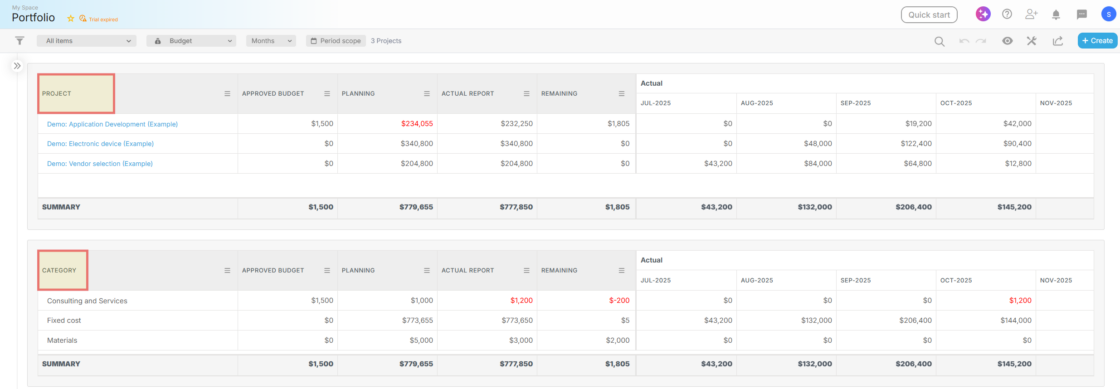Select $5,000 Materials planning cell
This screenshot has width=1120, height=389.
click(x=387, y=340)
